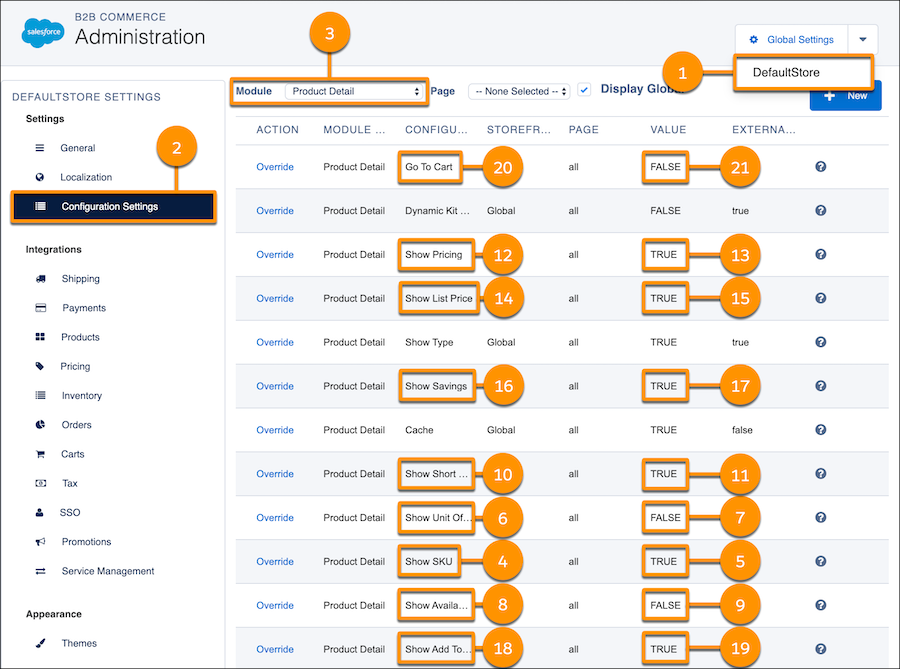Click Override for the Cache row
The height and width of the screenshot is (669, 900).
[x=275, y=430]
